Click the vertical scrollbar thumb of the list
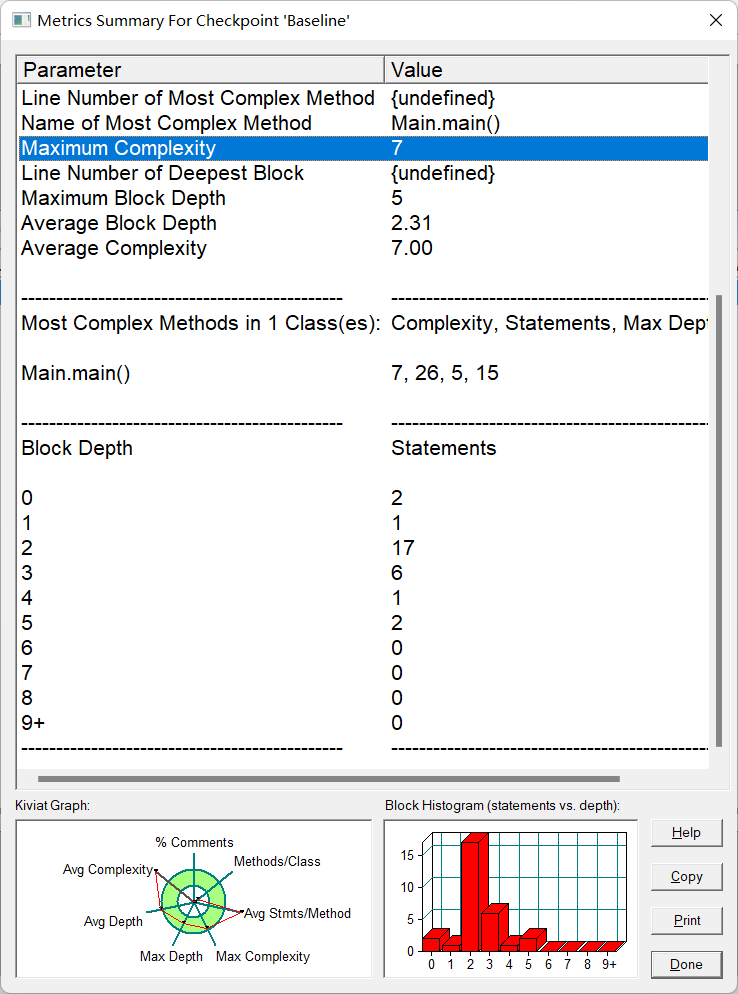The width and height of the screenshot is (738, 994). click(719, 520)
